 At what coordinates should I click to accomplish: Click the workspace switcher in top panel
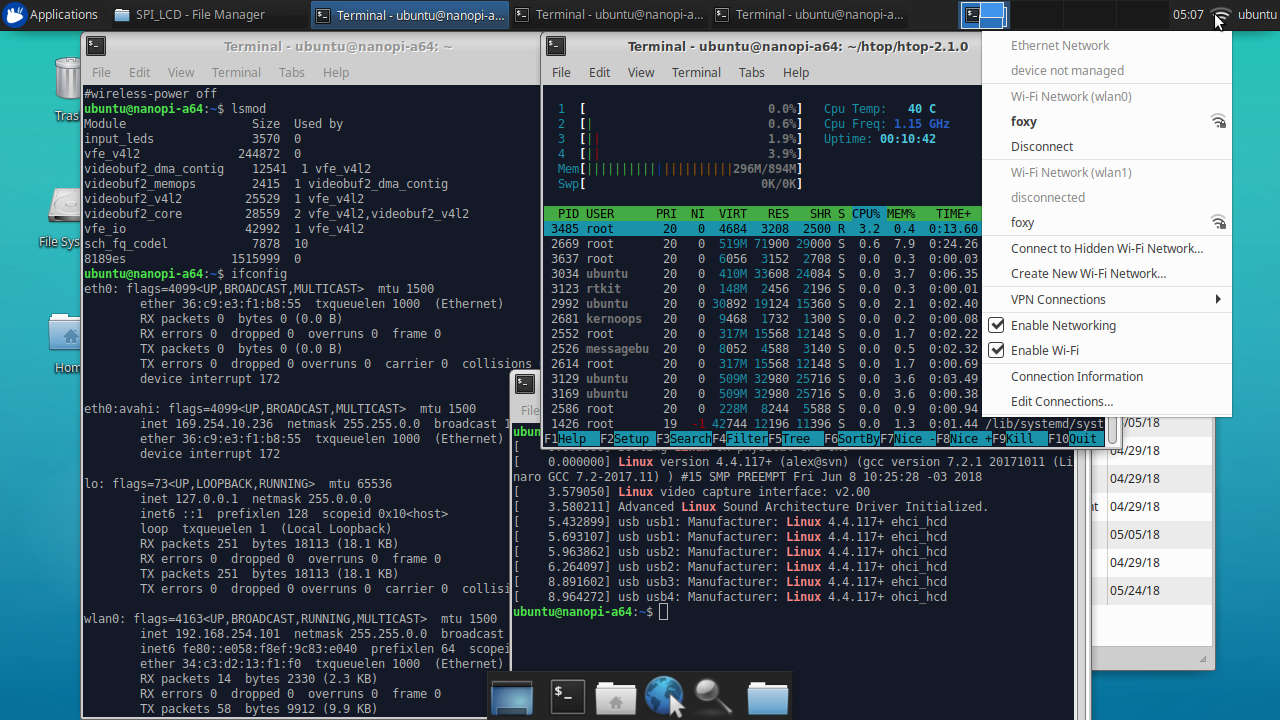click(984, 15)
